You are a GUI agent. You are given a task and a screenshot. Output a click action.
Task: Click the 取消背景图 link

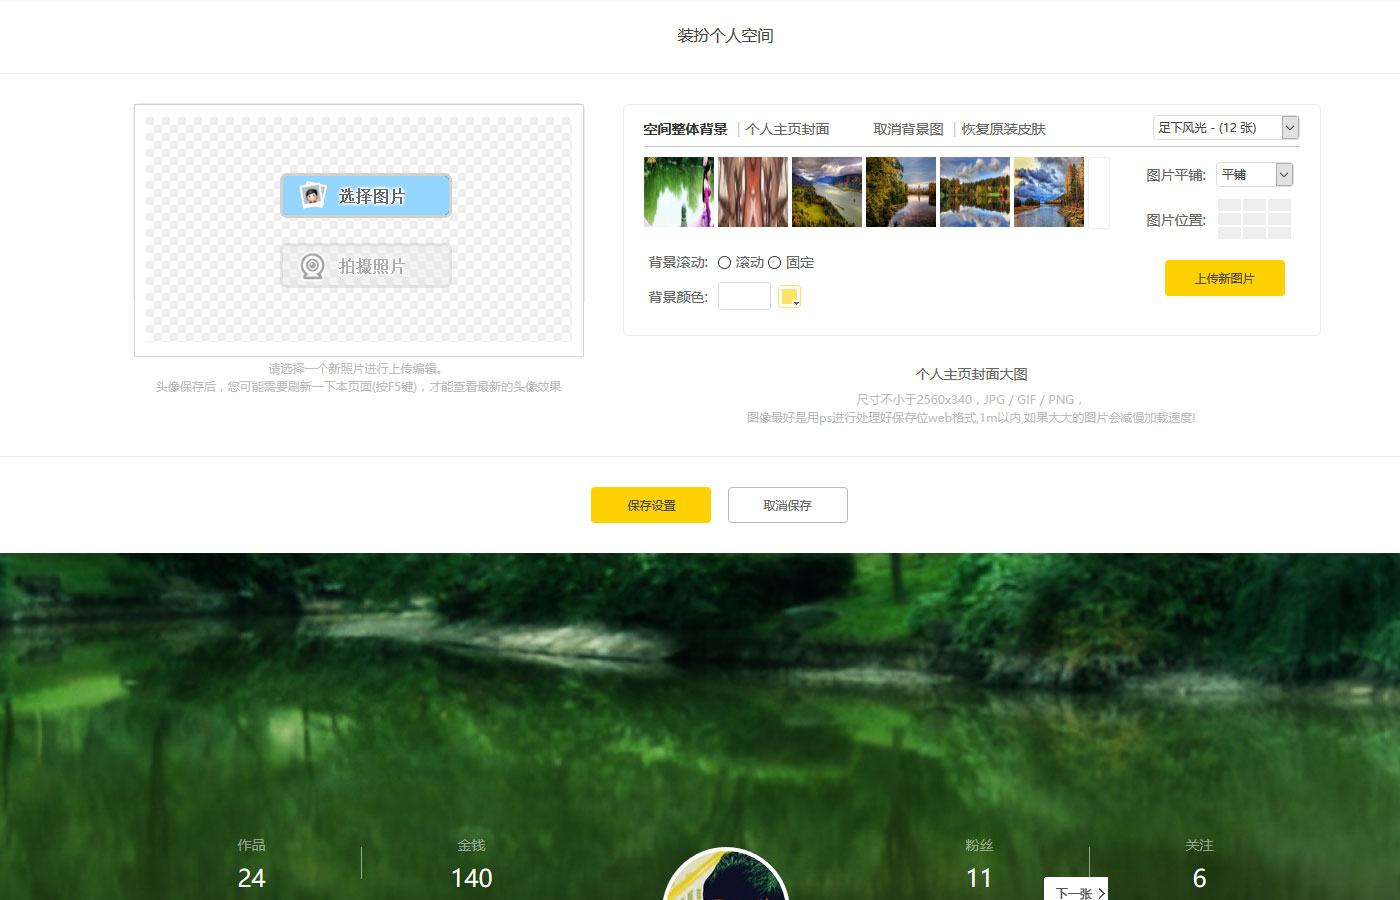tap(908, 129)
